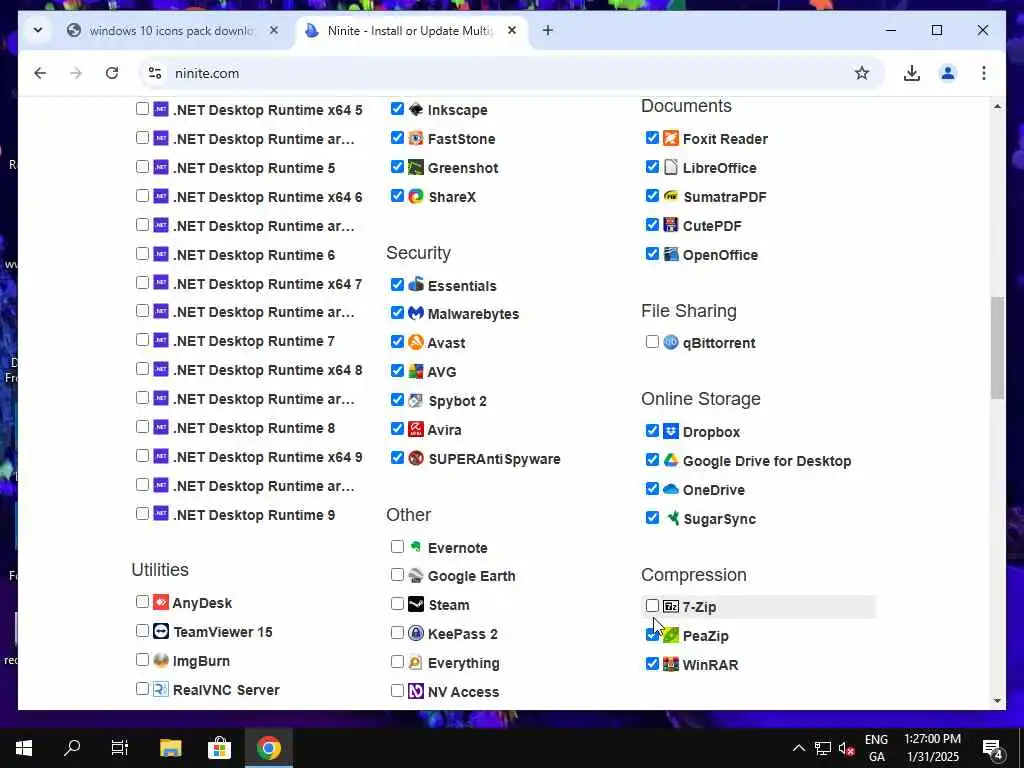The image size is (1024, 768).
Task: Click the Avast app icon
Action: 416,342
